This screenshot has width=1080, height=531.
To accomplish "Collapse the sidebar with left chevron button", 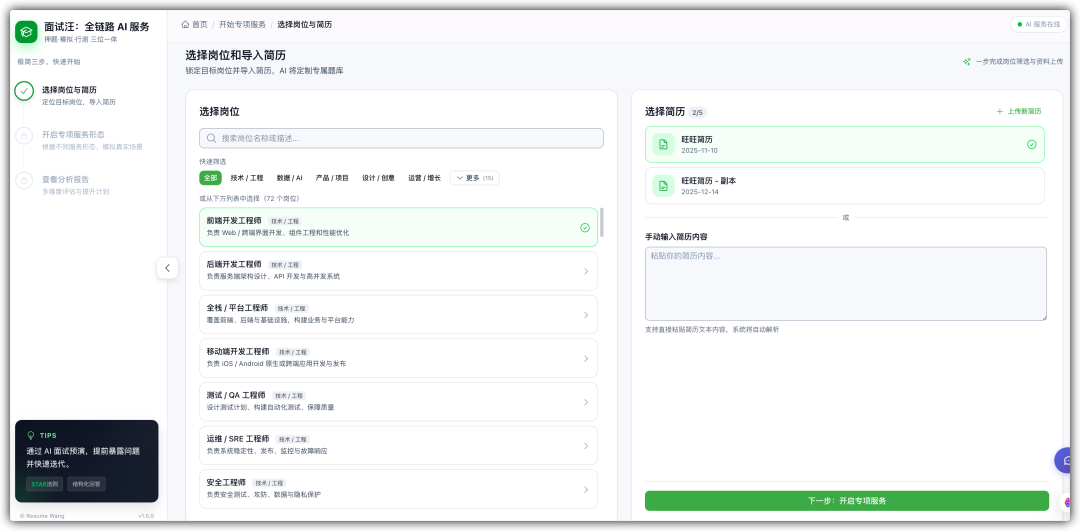I will click(167, 268).
